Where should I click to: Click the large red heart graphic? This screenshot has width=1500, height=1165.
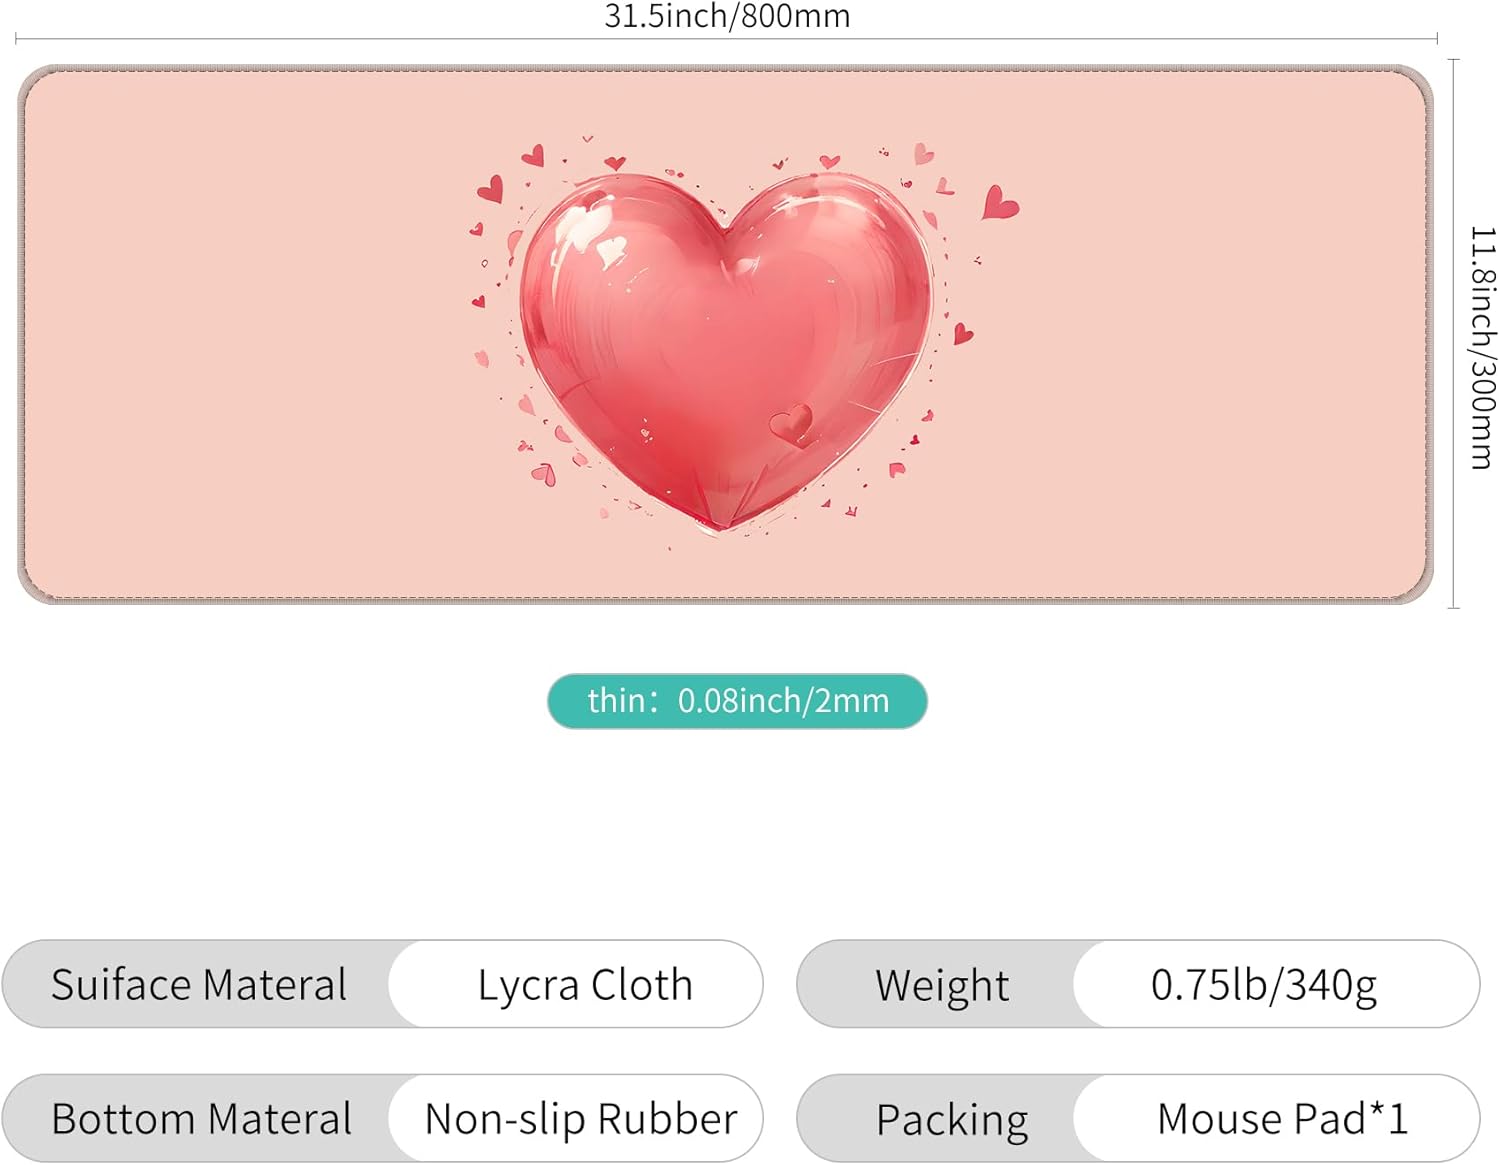pyautogui.click(x=727, y=350)
